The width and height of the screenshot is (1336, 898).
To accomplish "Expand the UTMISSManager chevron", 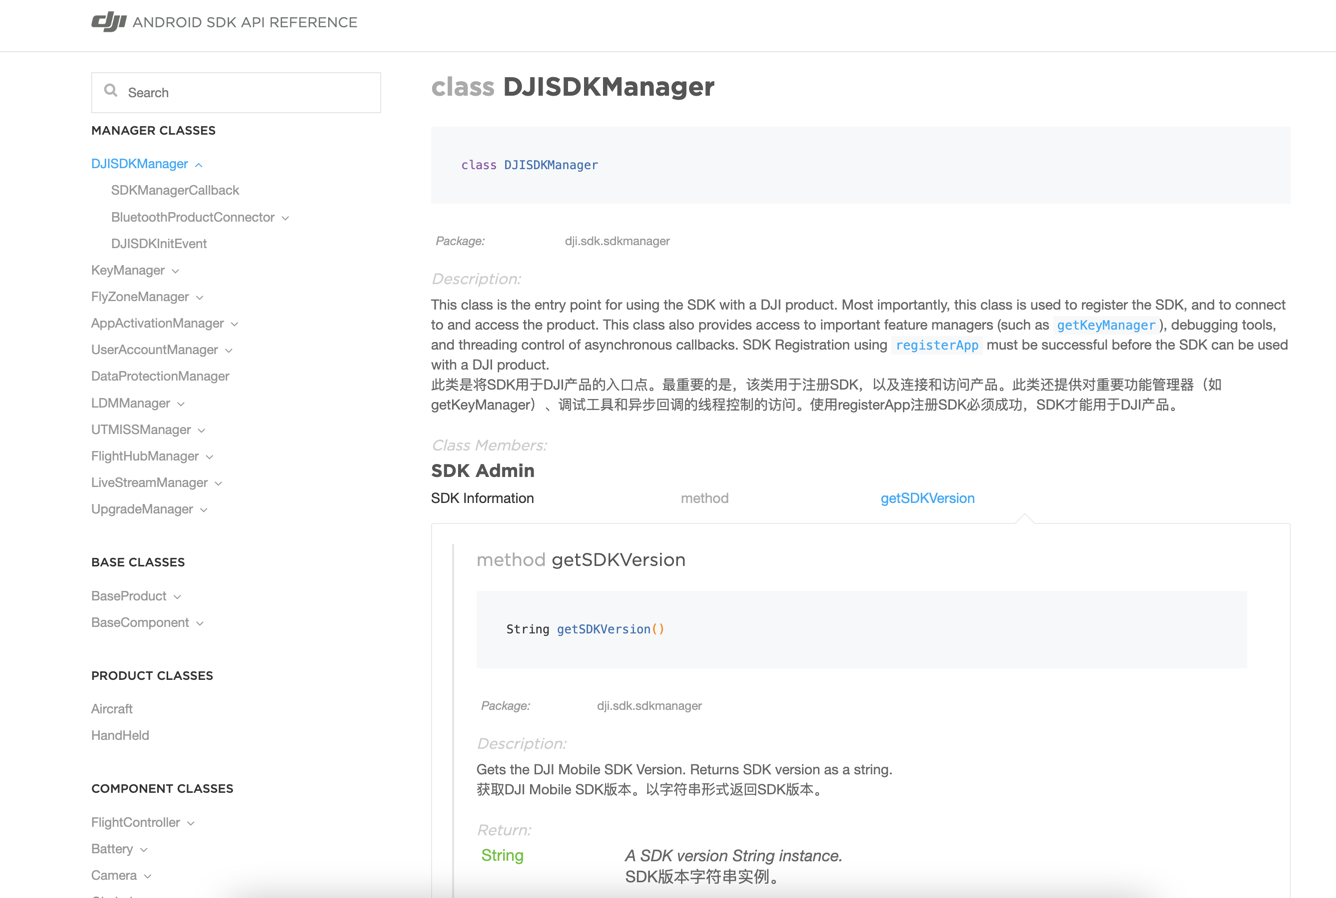I will tap(202, 430).
